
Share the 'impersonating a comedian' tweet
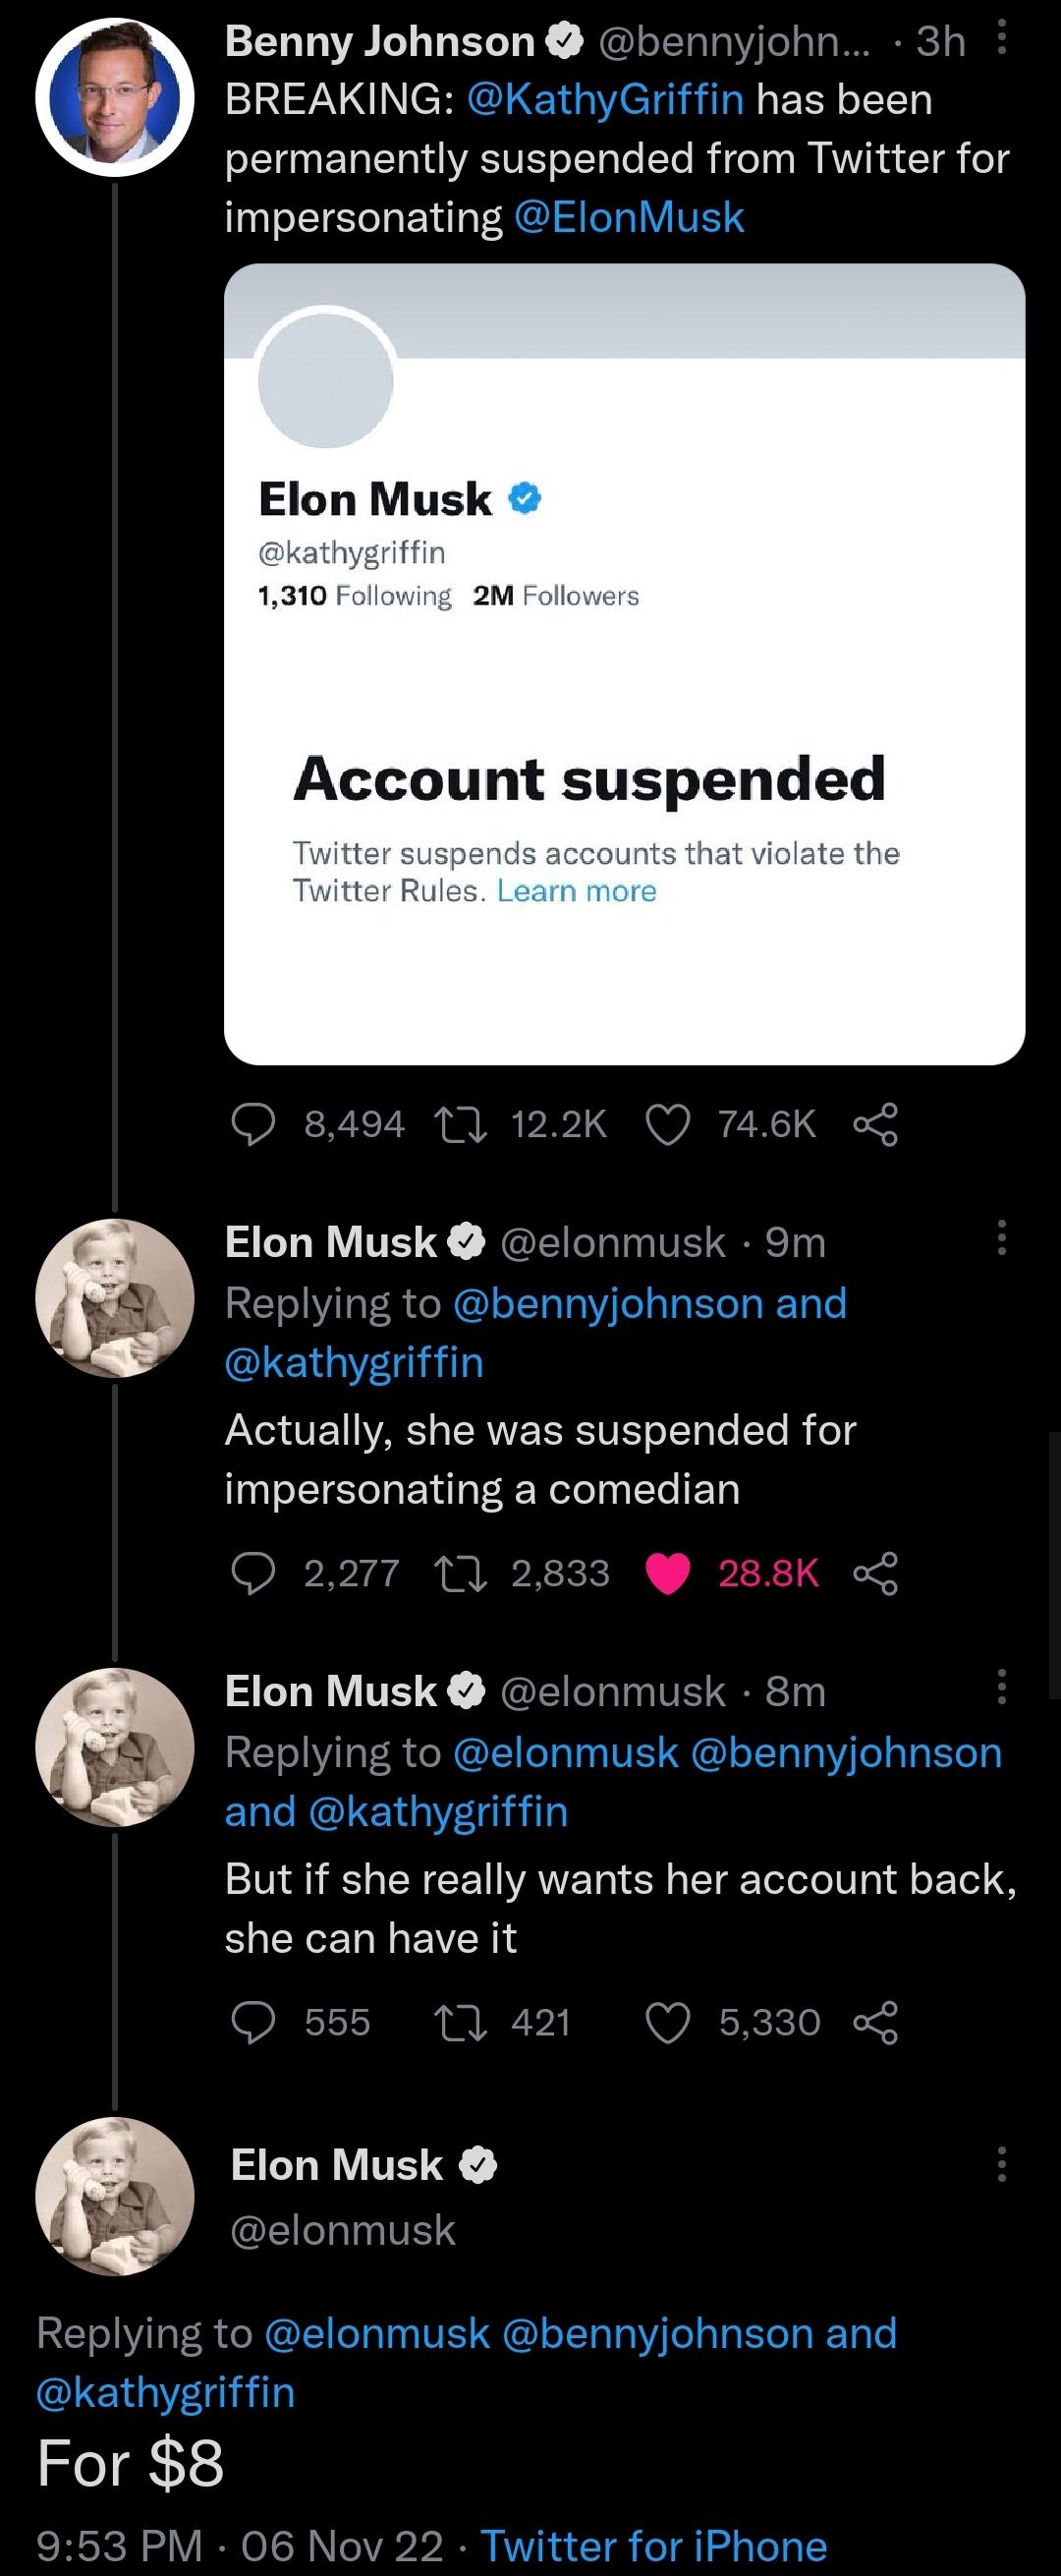tap(875, 1573)
